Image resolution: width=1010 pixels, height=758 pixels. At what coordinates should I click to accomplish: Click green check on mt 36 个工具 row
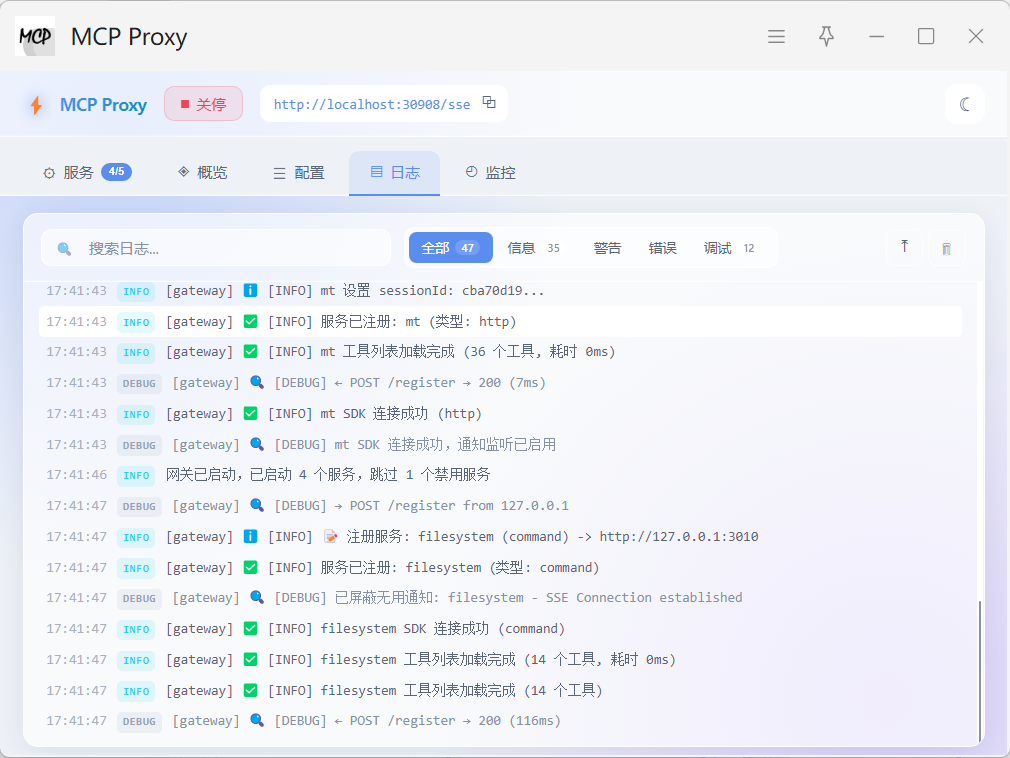pos(251,352)
